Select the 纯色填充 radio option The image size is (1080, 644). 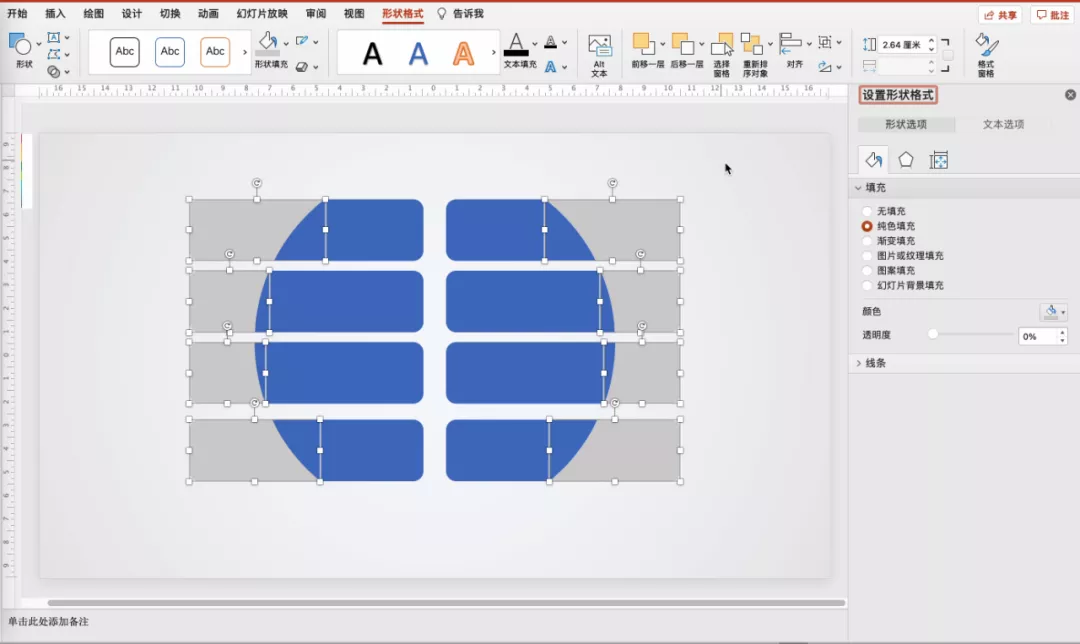pos(867,226)
